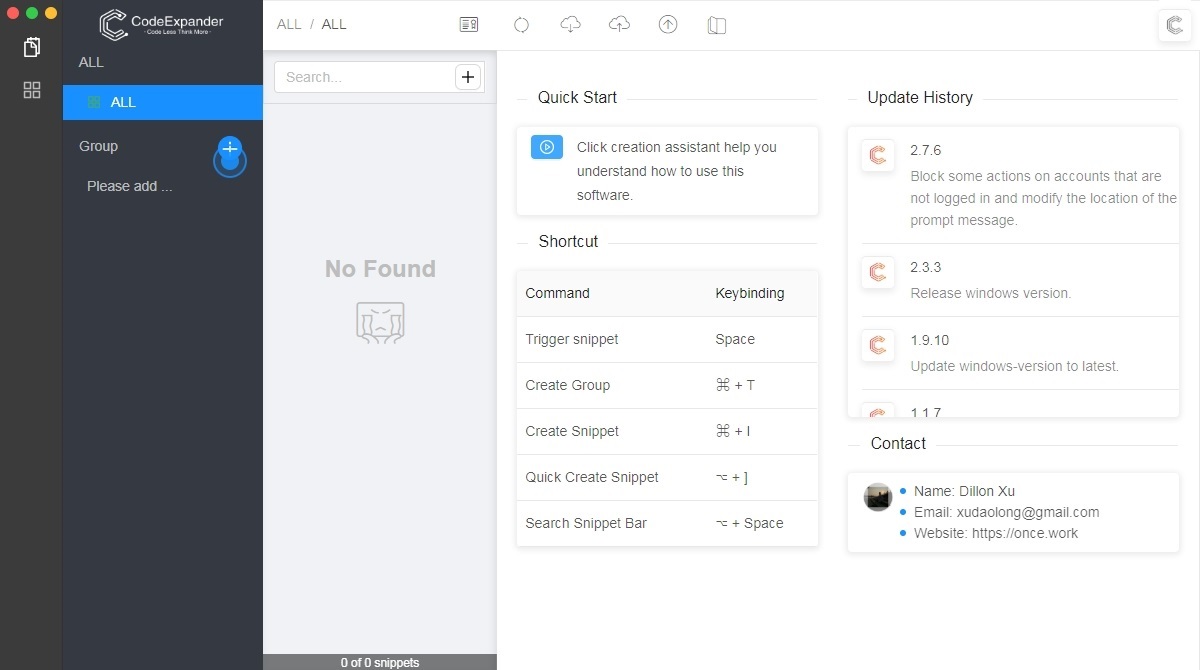The height and width of the screenshot is (670, 1200).
Task: Click the first ALL breadcrumb in header
Action: click(x=289, y=24)
